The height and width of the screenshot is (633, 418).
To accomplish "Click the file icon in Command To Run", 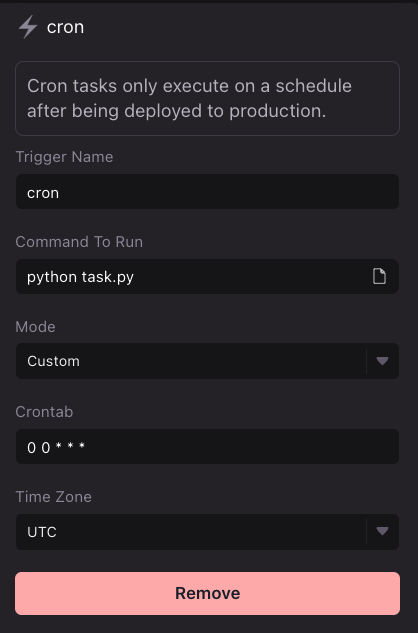I will pos(379,277).
